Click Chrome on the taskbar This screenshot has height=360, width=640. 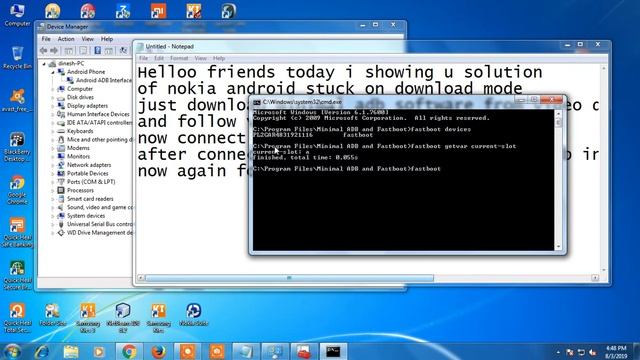[129, 351]
